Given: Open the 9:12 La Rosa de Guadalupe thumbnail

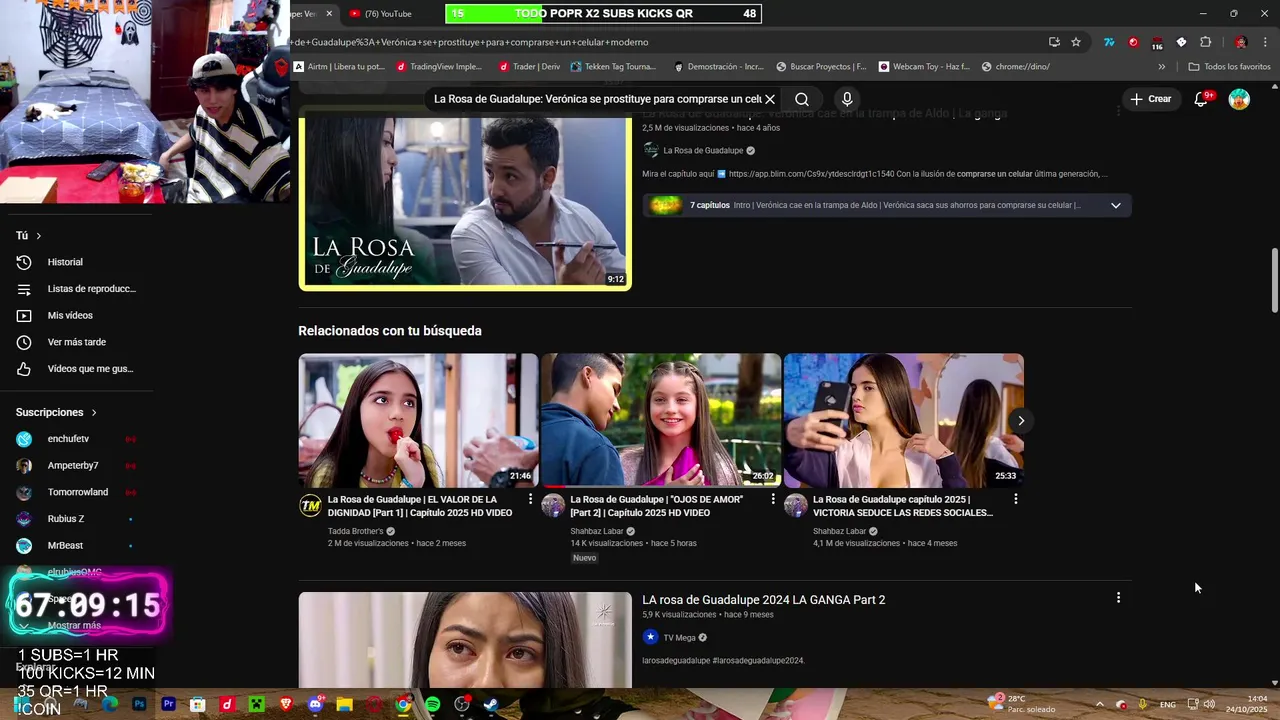Looking at the screenshot, I should [465, 203].
